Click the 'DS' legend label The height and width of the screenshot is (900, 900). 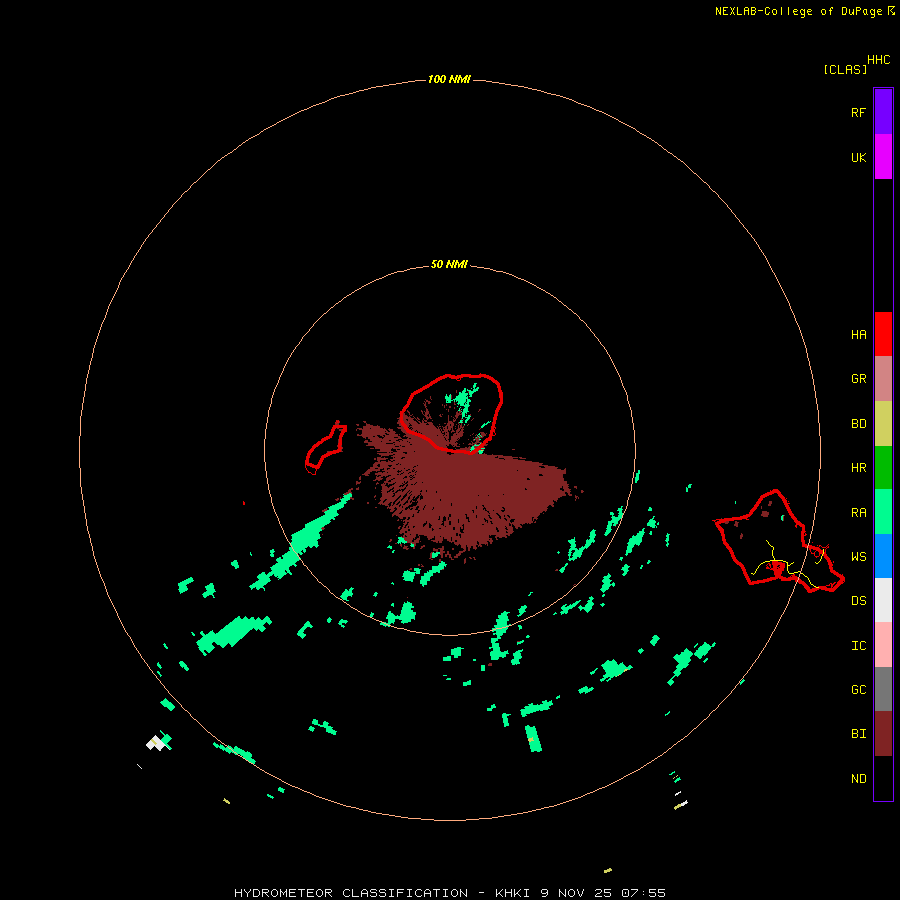click(858, 601)
